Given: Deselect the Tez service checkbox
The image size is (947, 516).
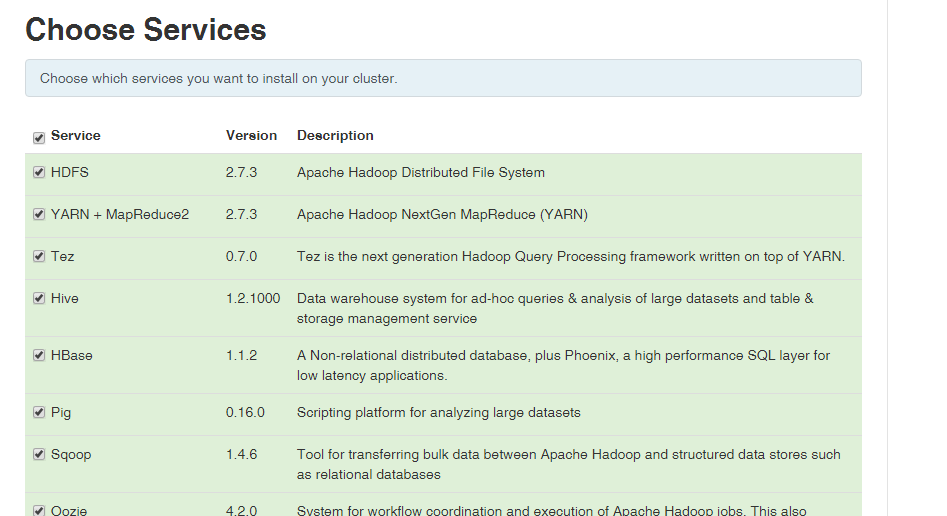Looking at the screenshot, I should pyautogui.click(x=39, y=256).
